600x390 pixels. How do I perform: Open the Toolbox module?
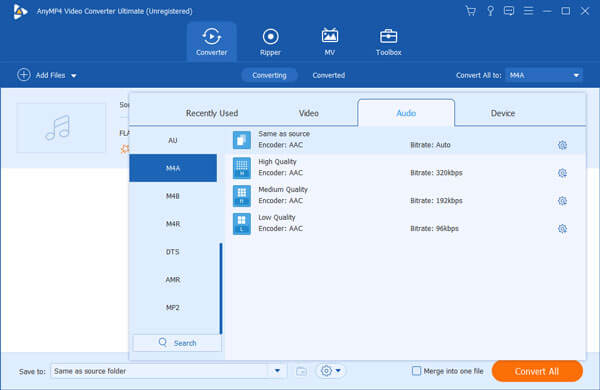tap(388, 41)
